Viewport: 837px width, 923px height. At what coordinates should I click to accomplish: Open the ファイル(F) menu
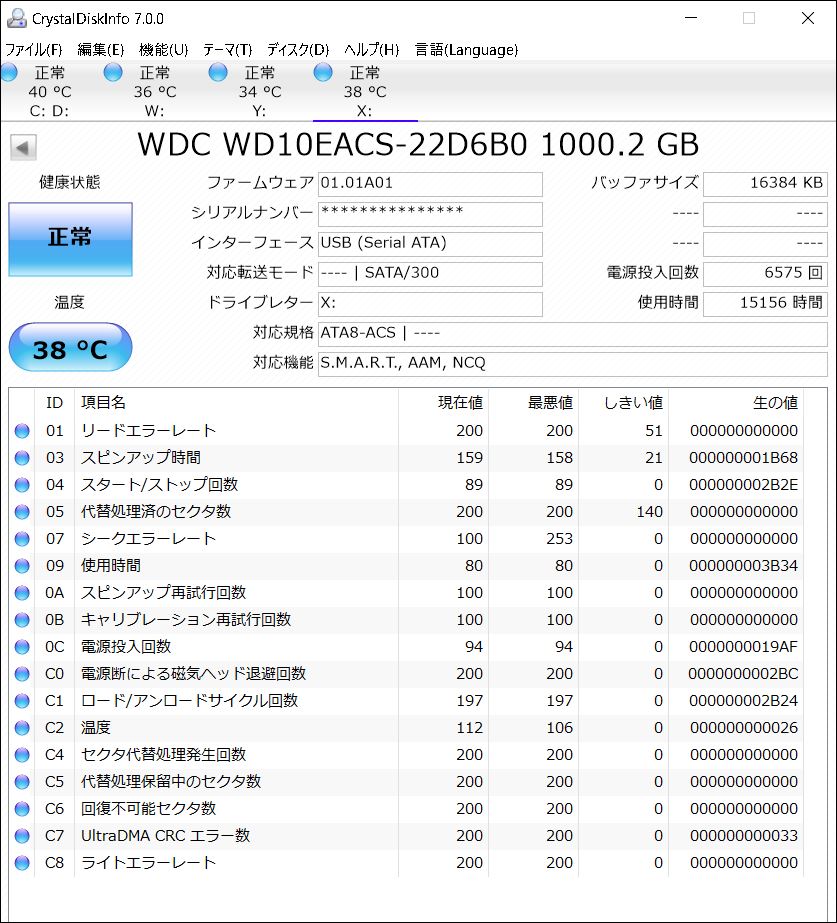(34, 49)
